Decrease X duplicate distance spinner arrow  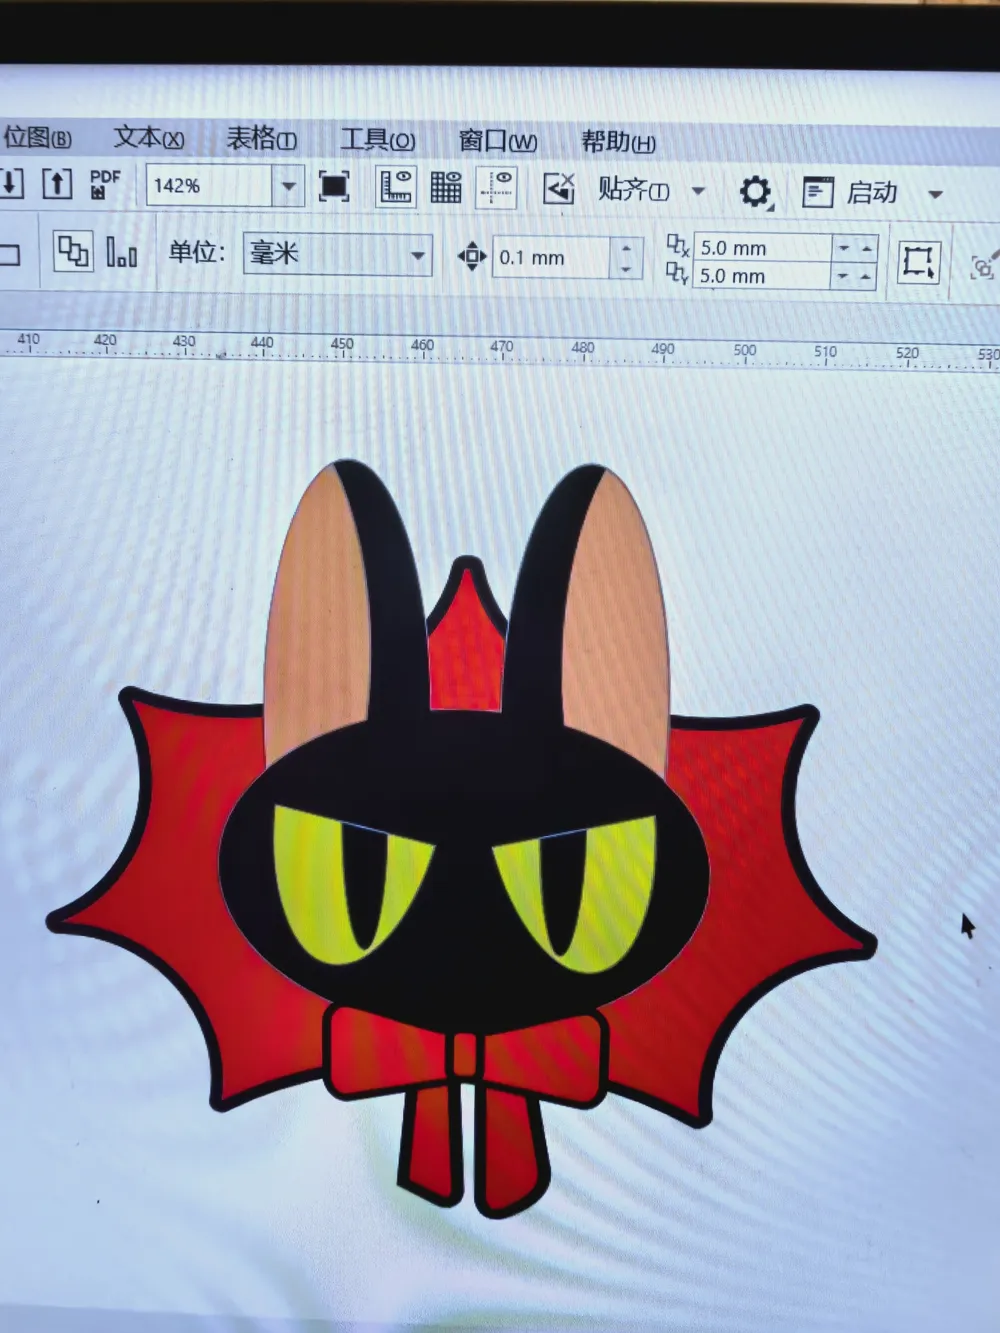point(843,248)
